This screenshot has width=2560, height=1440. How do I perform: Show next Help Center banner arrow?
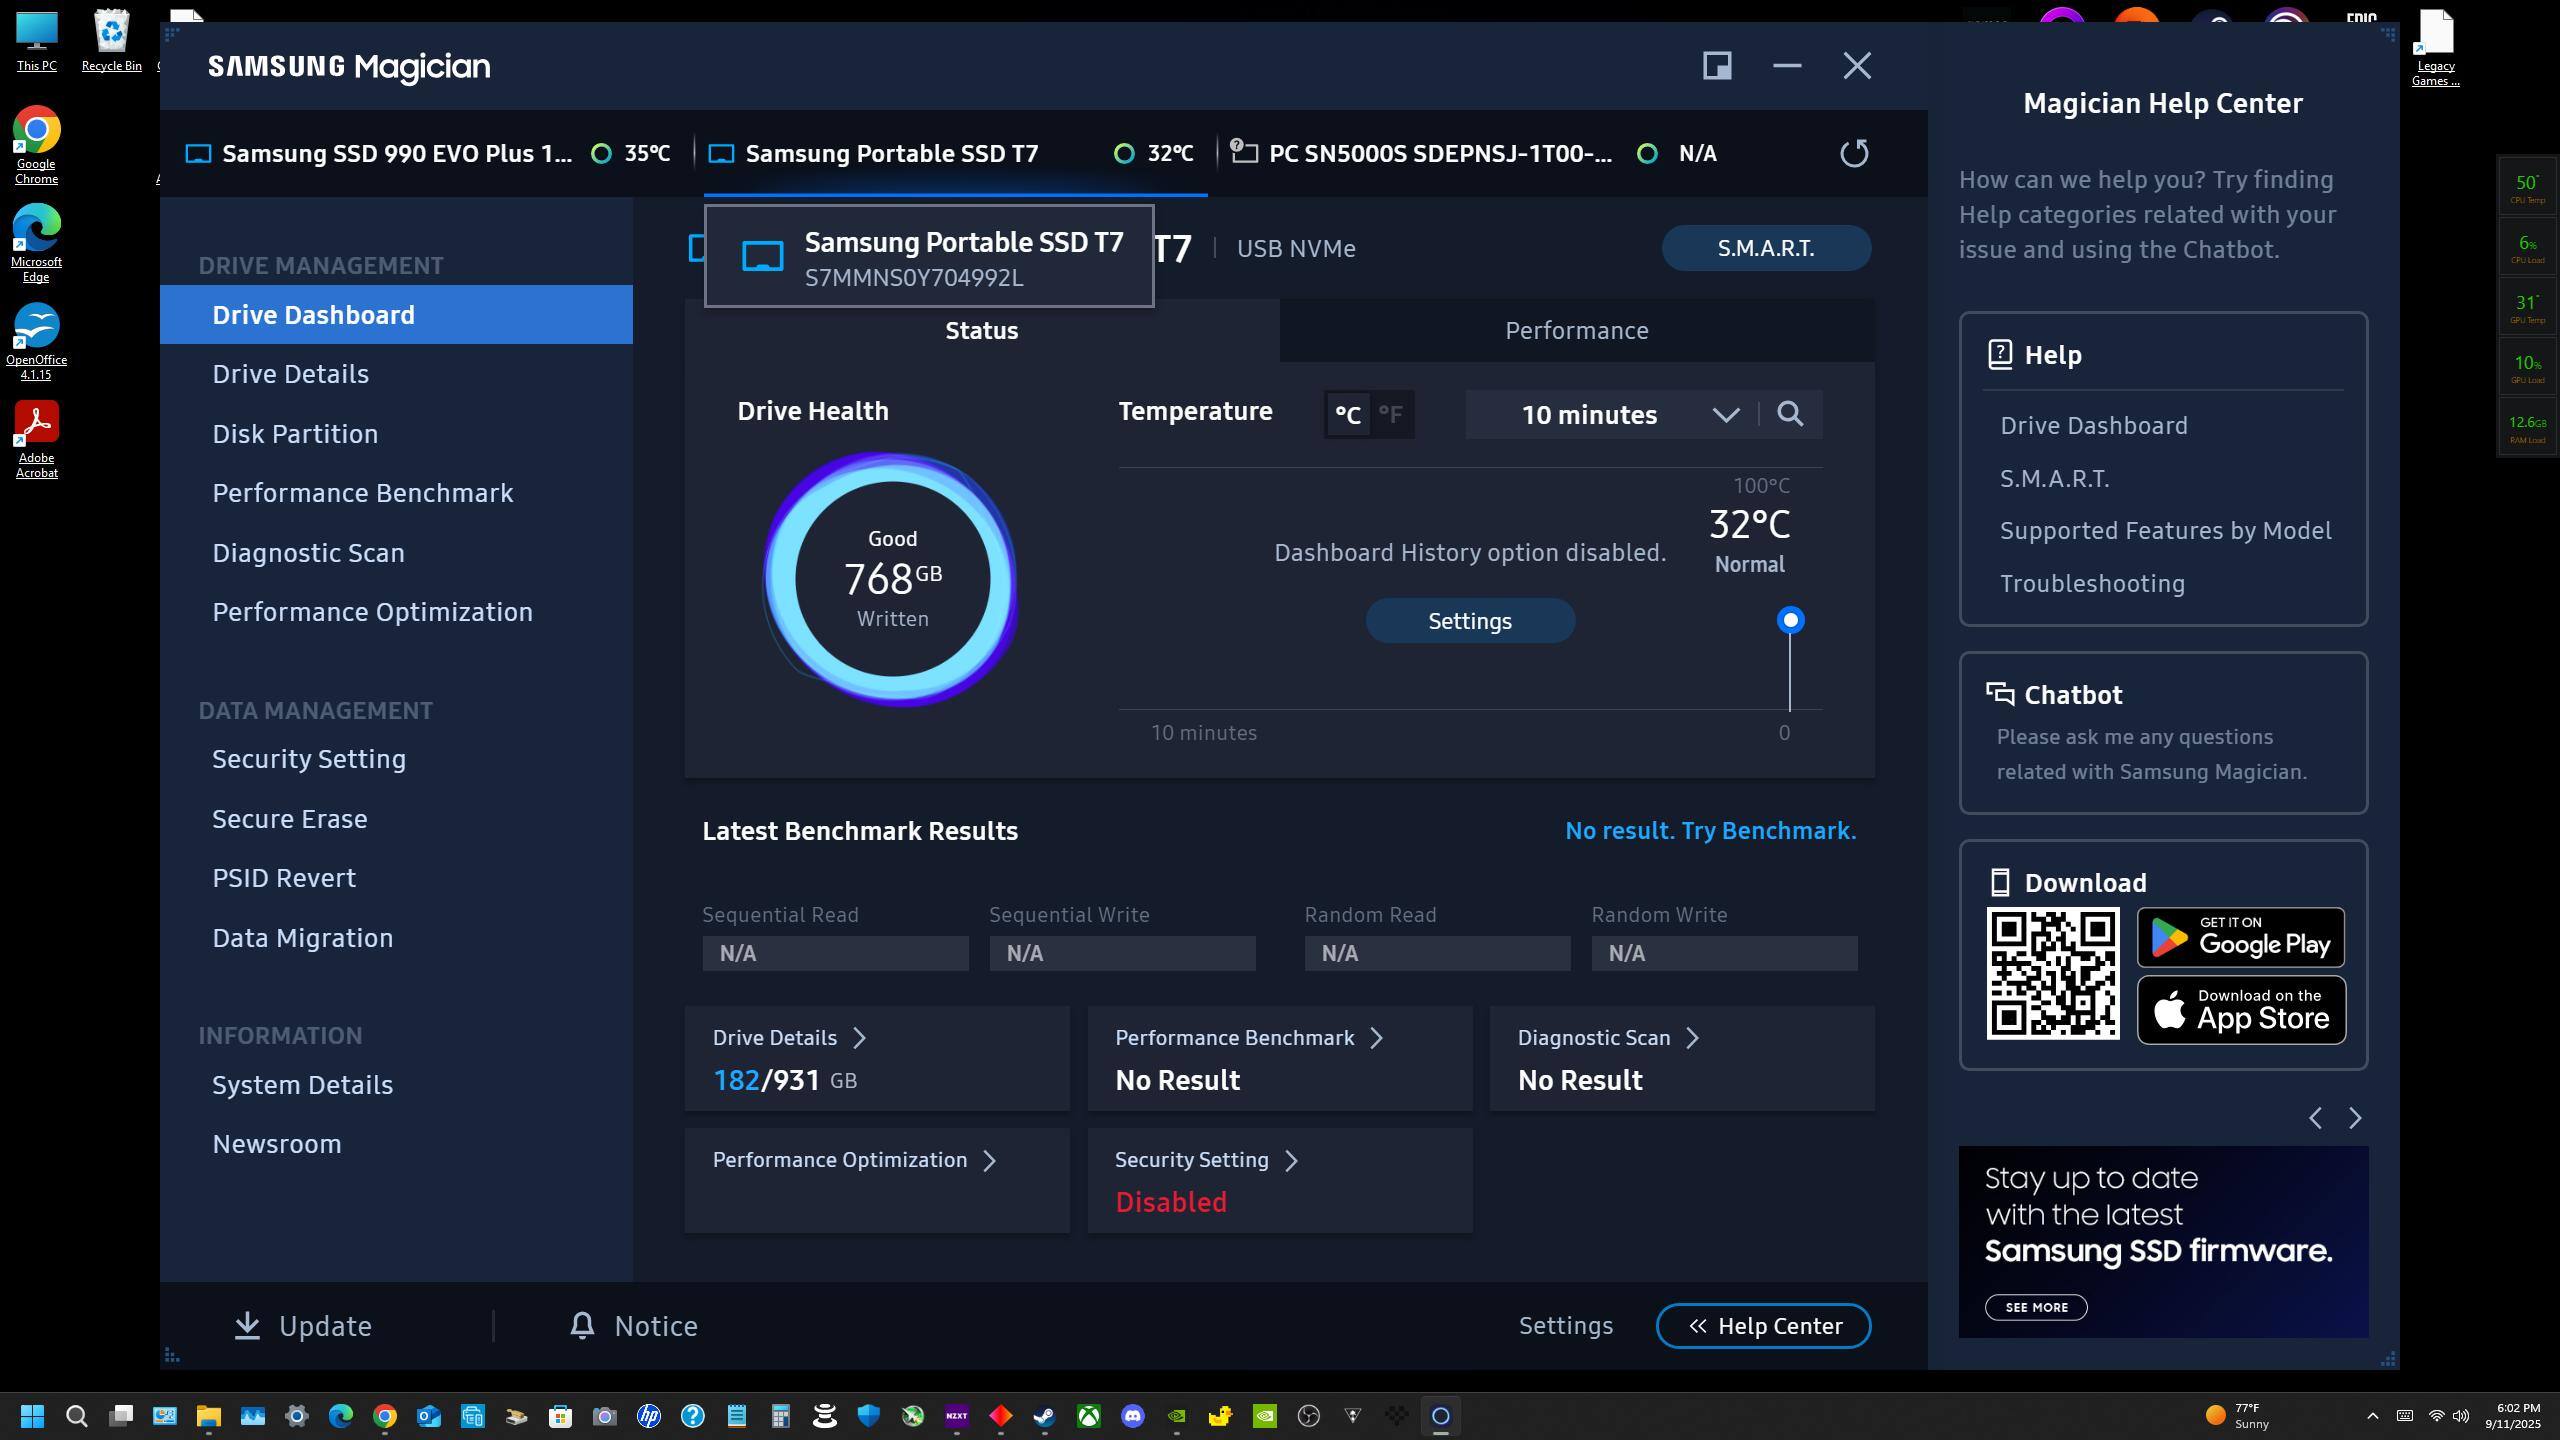point(2355,1118)
